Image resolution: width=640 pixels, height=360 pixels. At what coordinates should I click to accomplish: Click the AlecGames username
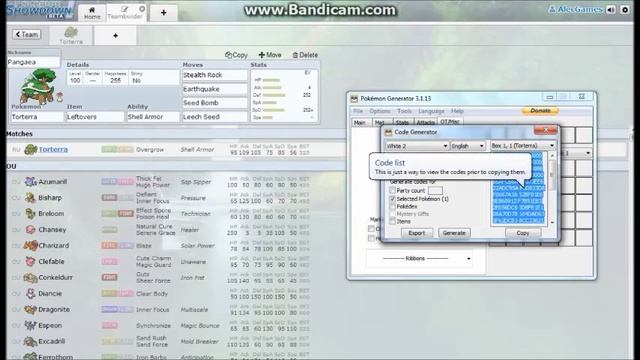[x=576, y=9]
